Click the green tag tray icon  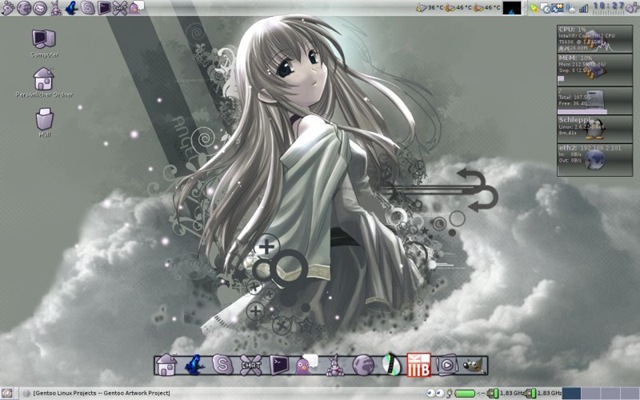pyautogui.click(x=533, y=8)
